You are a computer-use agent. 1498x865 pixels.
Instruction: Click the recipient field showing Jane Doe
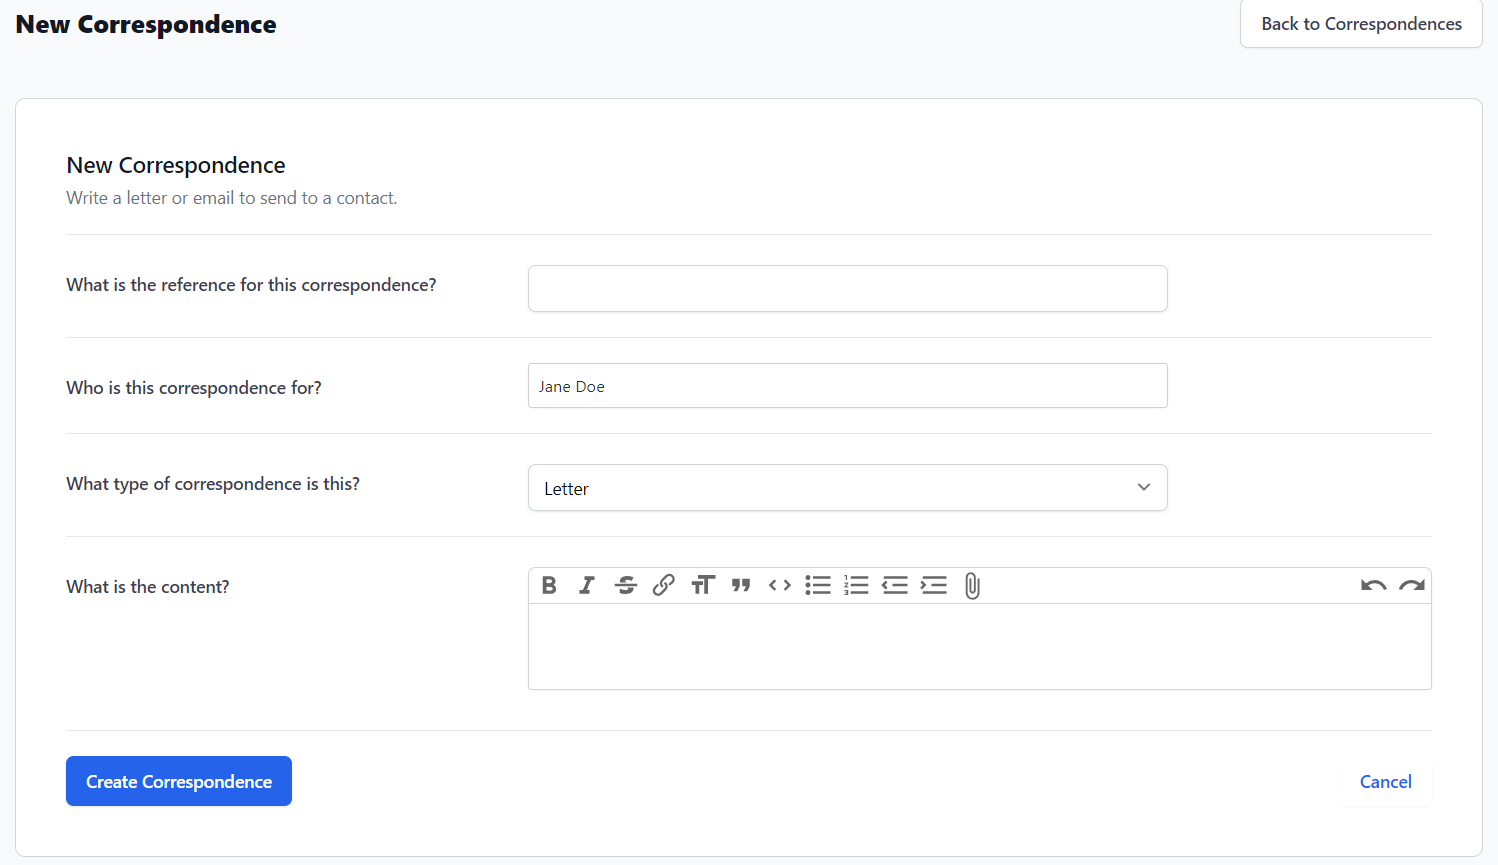(x=847, y=386)
